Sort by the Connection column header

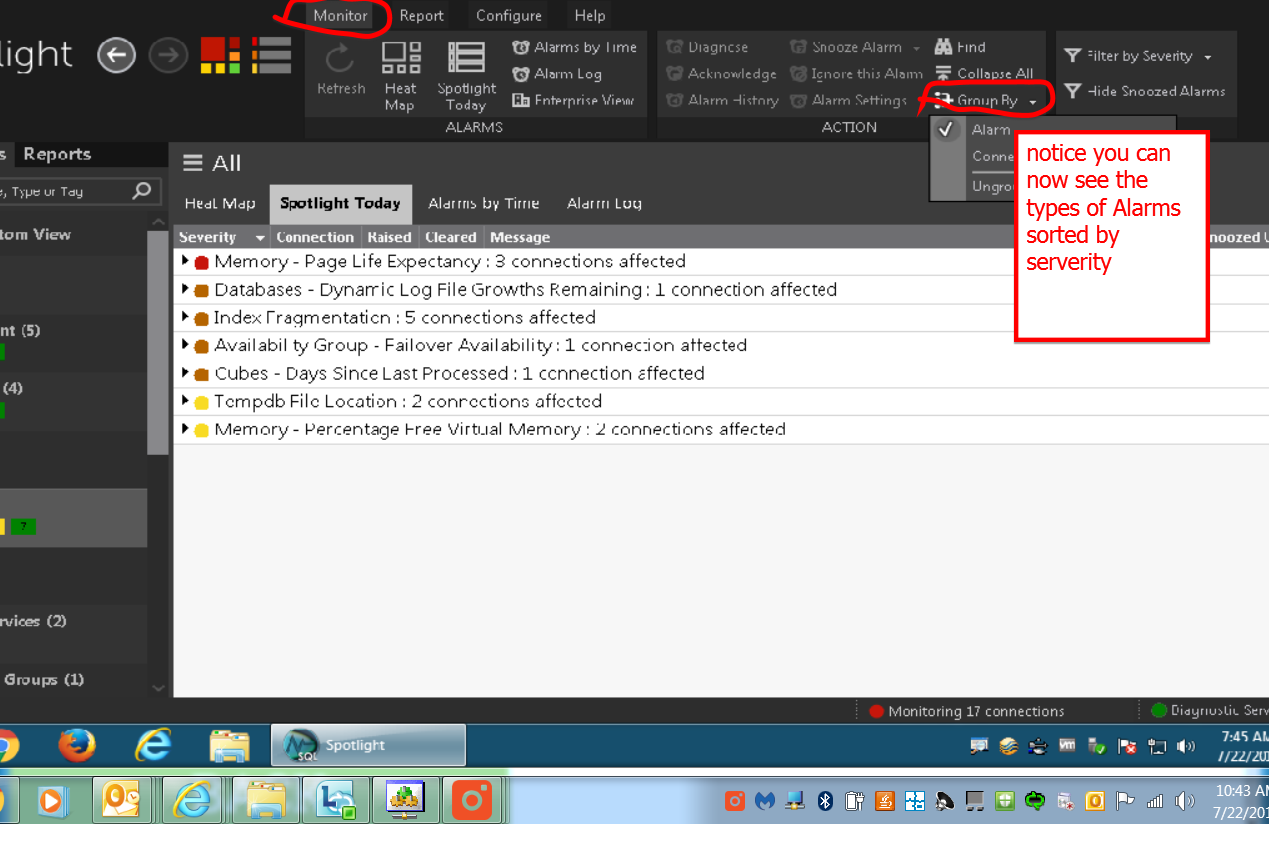point(315,237)
